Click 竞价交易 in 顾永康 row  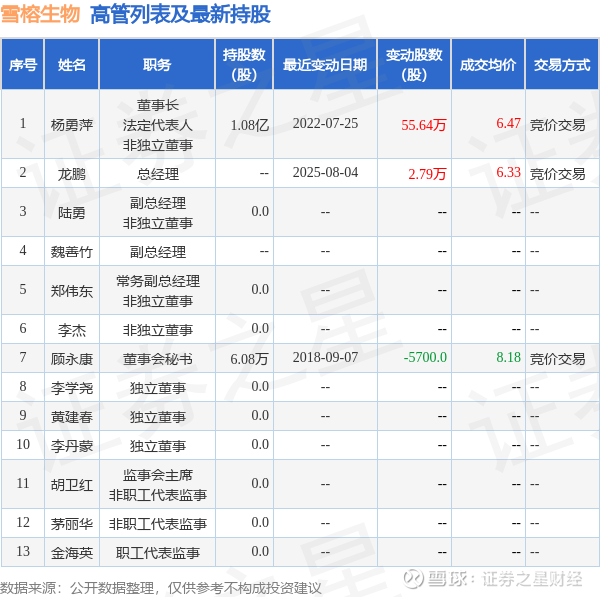point(558,359)
